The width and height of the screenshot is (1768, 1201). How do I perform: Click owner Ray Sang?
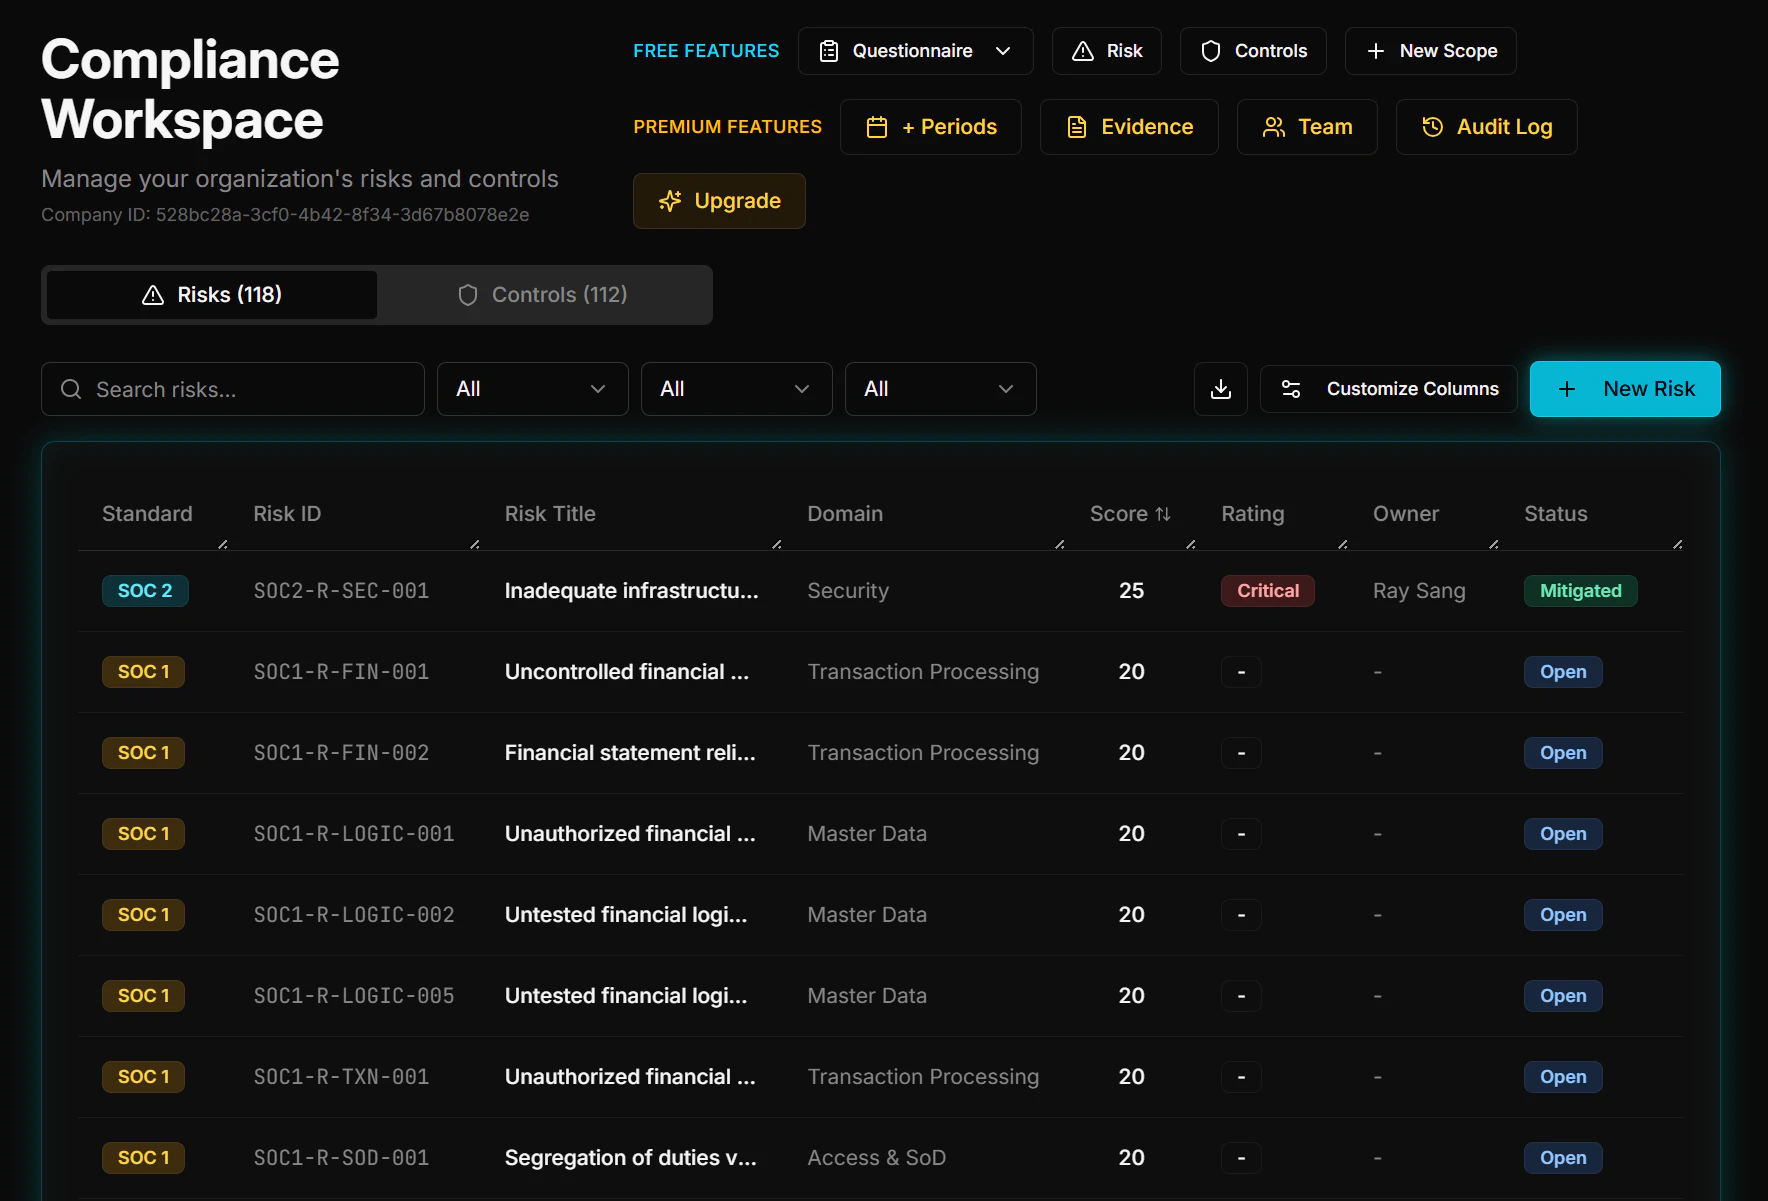coord(1419,591)
